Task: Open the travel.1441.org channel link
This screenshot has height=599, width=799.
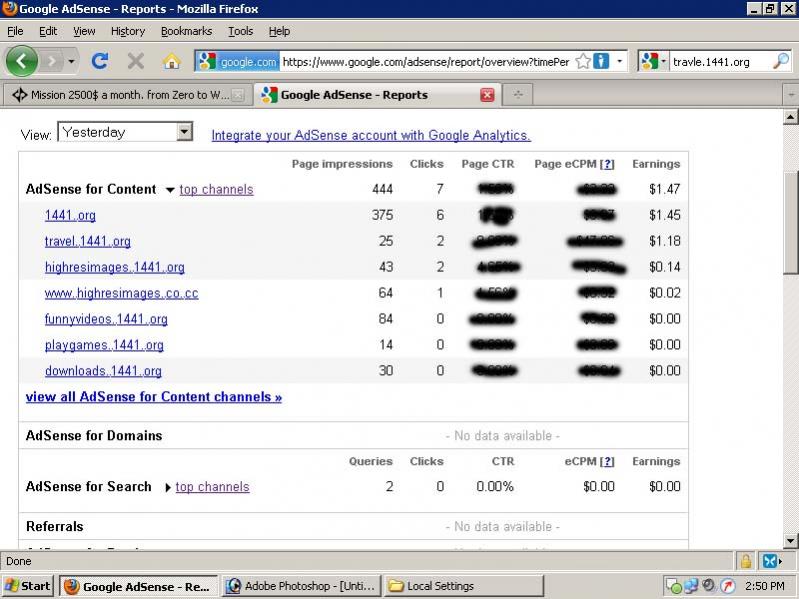Action: (x=88, y=241)
